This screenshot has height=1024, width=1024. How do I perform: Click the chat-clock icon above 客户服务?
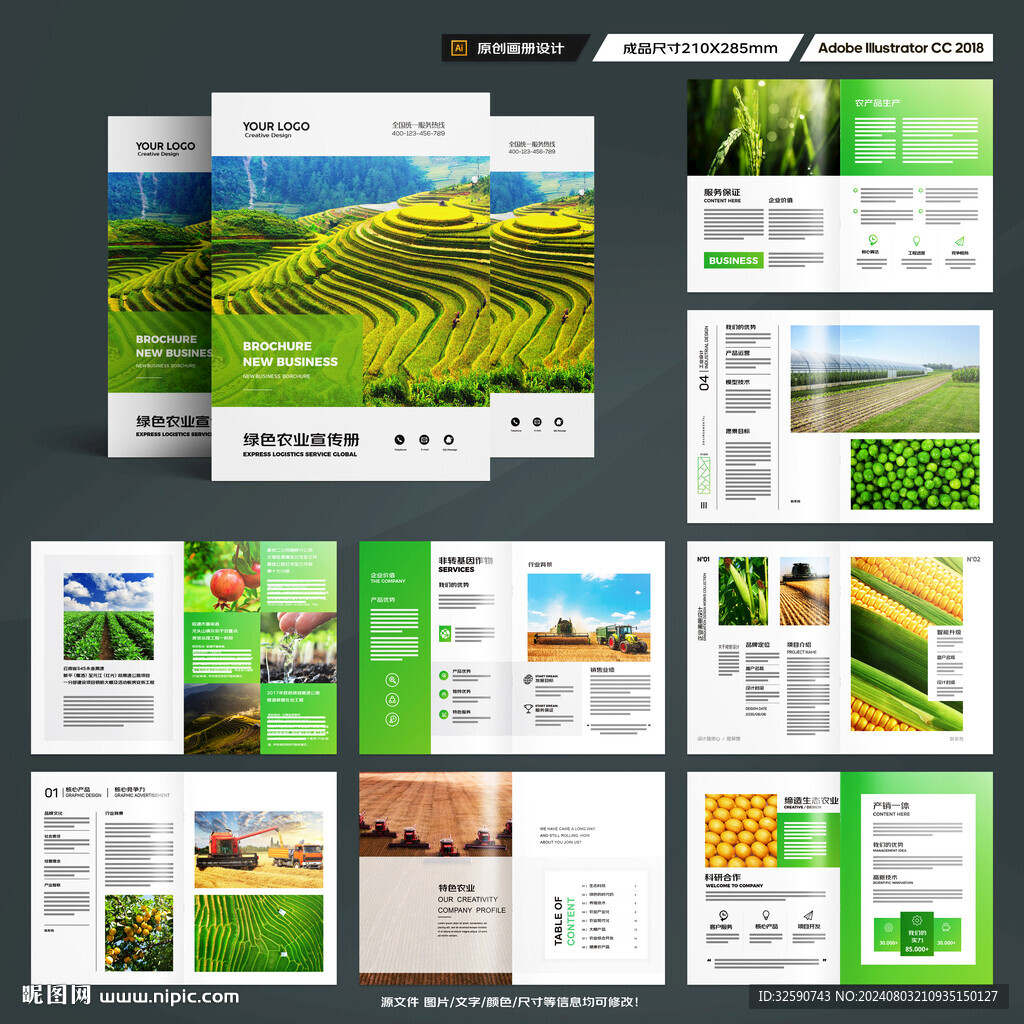(723, 915)
